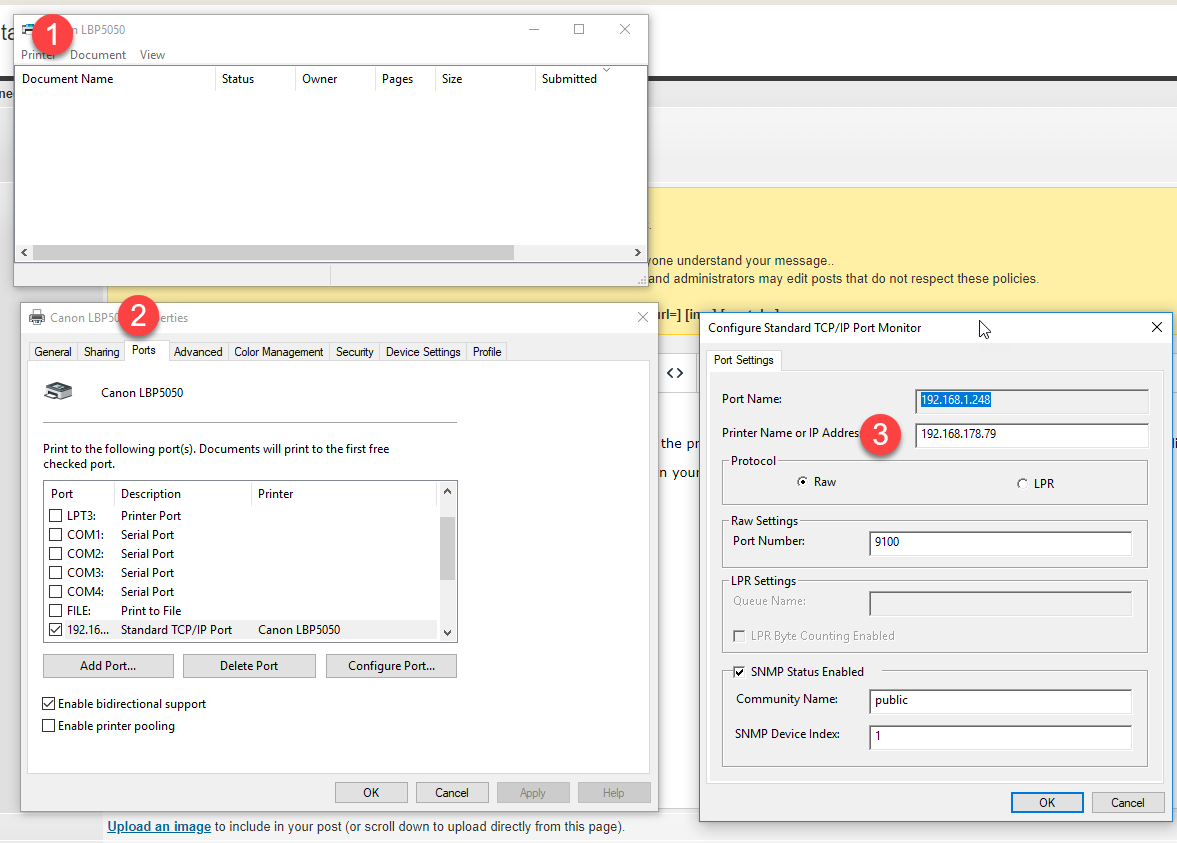Click the Port Name field 192.168.1.248
This screenshot has width=1177, height=843.
pos(1032,401)
